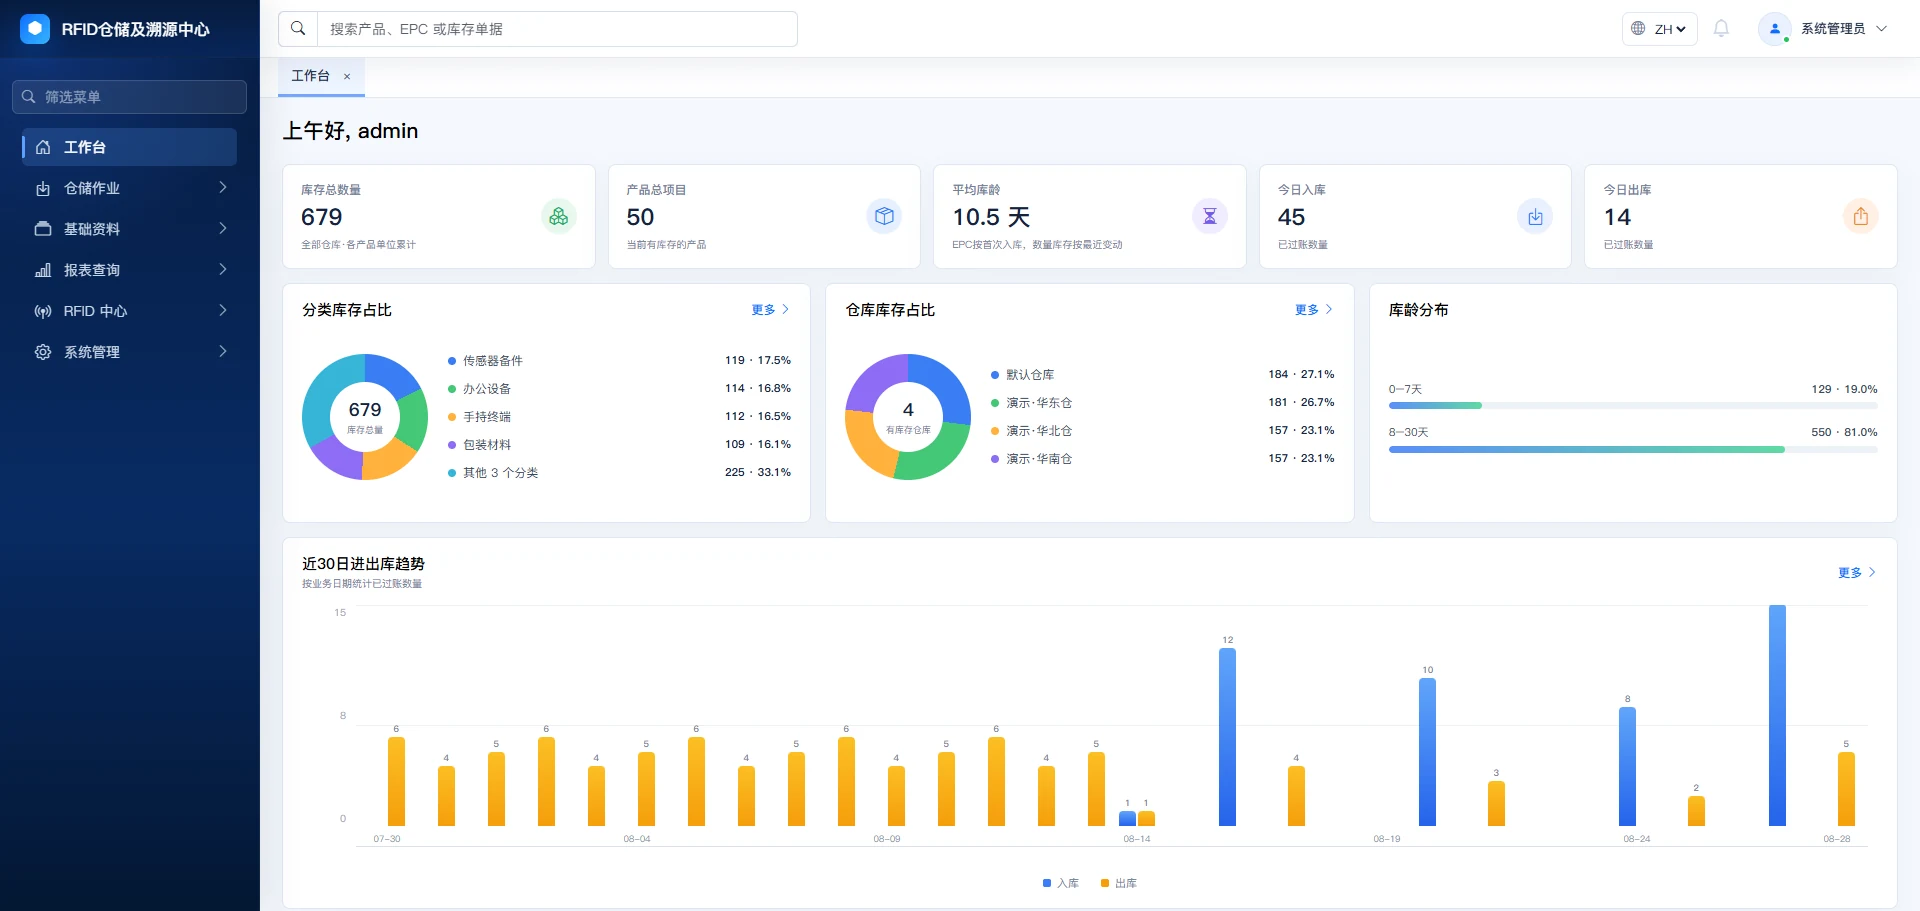Click 更多 link in 分类库存占比 card

770,310
